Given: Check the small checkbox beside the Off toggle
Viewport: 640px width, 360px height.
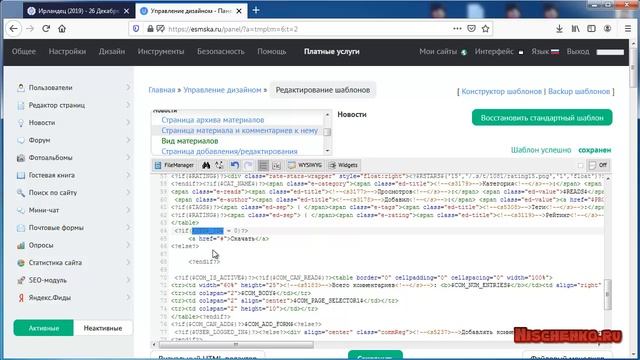Looking at the screenshot, I should tap(580, 165).
